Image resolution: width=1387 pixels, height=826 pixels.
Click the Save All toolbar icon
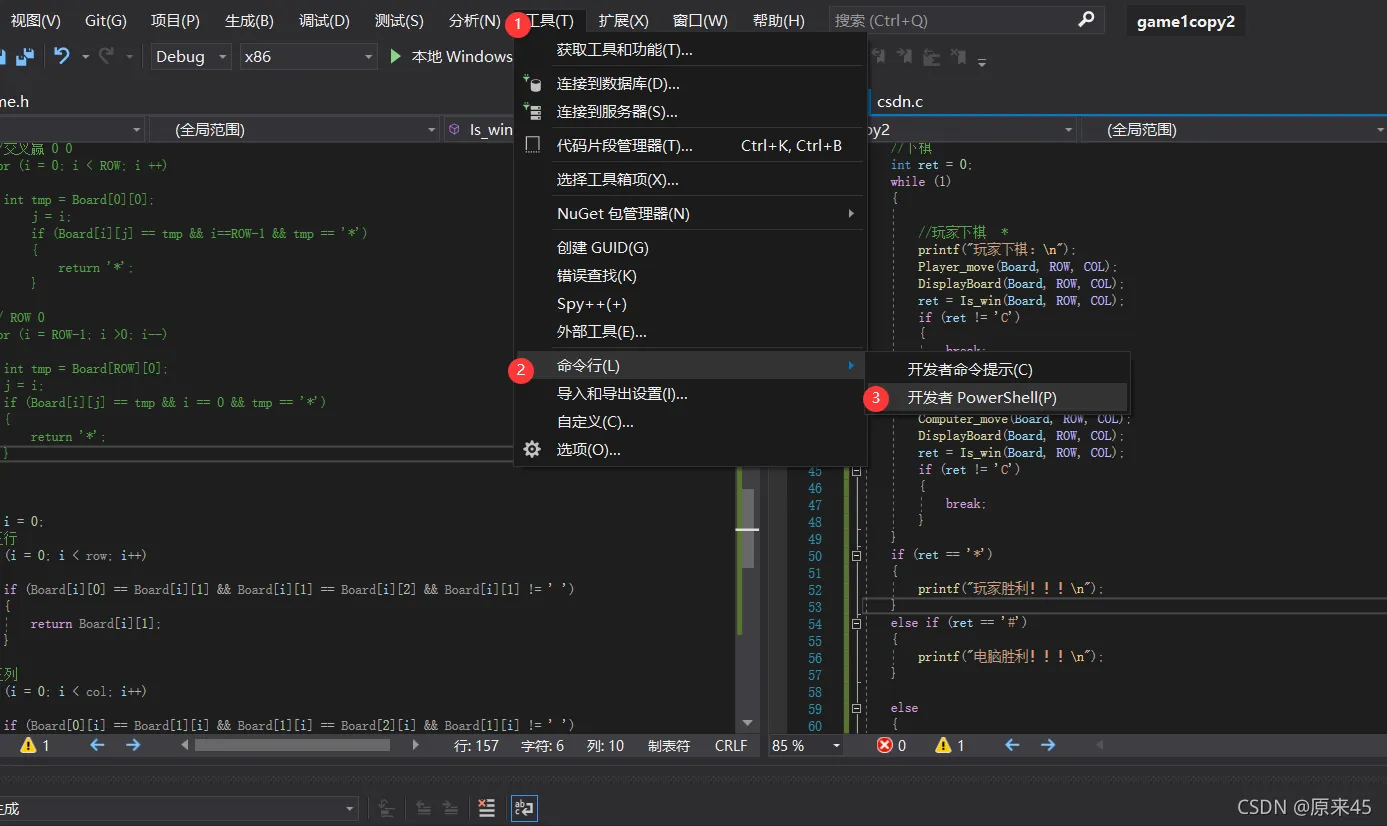[x=25, y=57]
